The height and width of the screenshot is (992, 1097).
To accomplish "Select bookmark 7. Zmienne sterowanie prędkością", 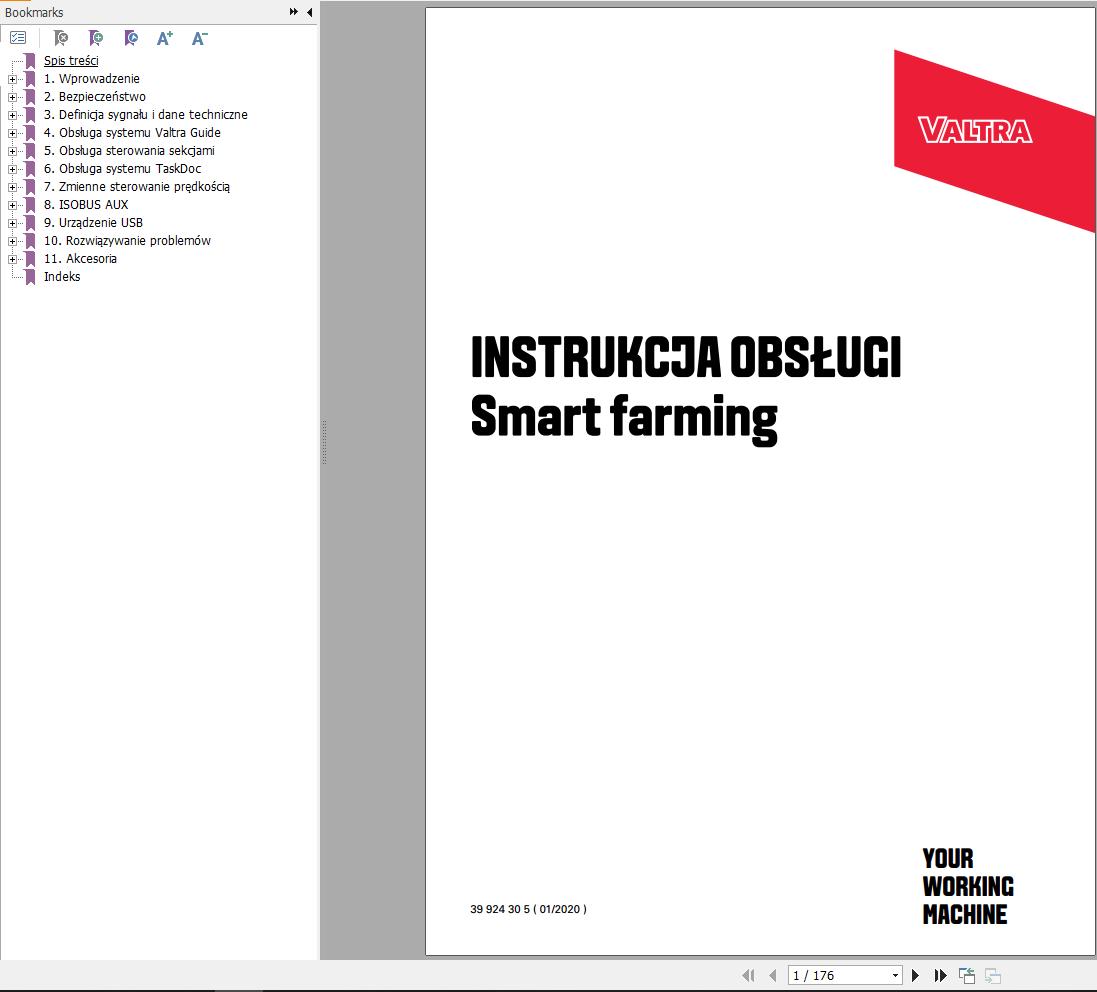I will tap(136, 187).
